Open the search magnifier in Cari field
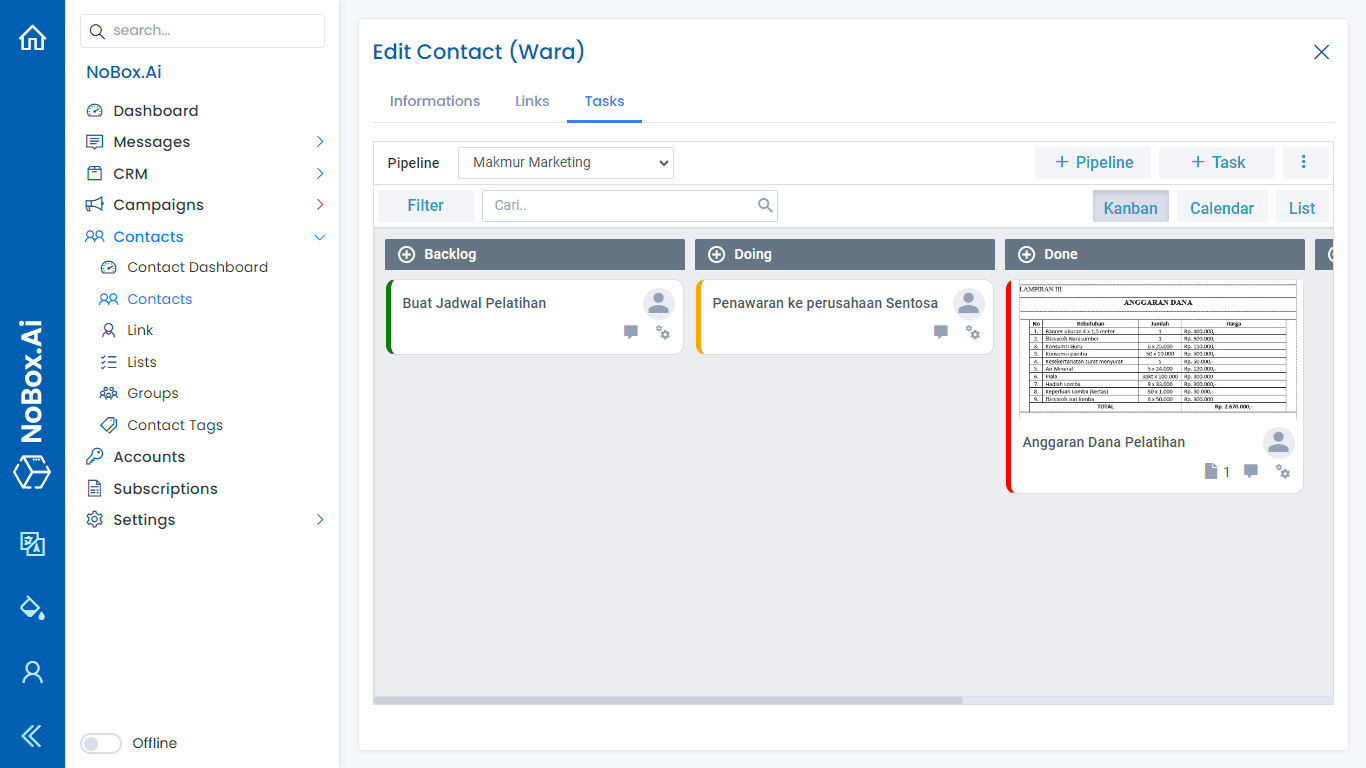The width and height of the screenshot is (1366, 768). point(765,205)
